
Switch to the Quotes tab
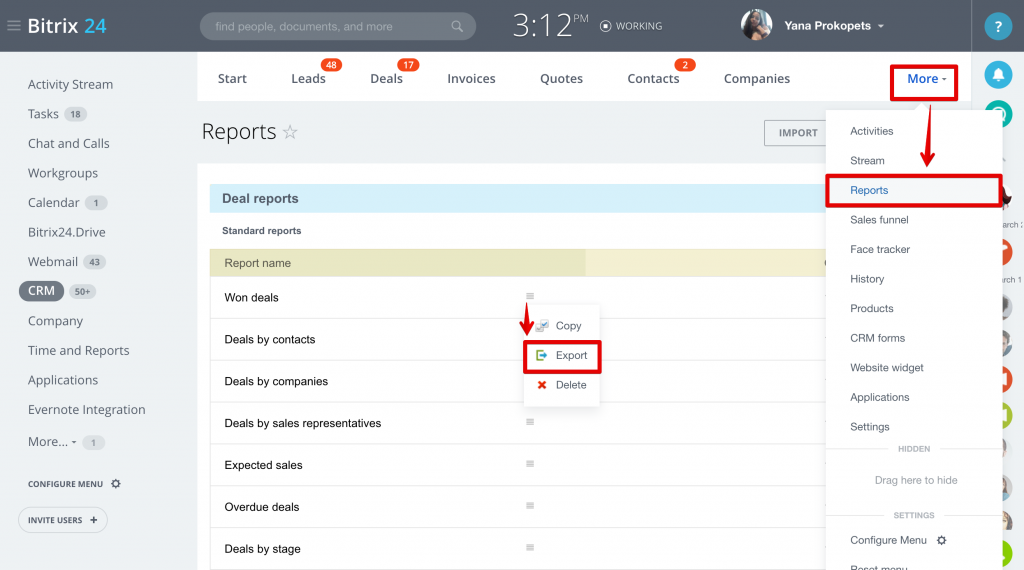pyautogui.click(x=561, y=79)
